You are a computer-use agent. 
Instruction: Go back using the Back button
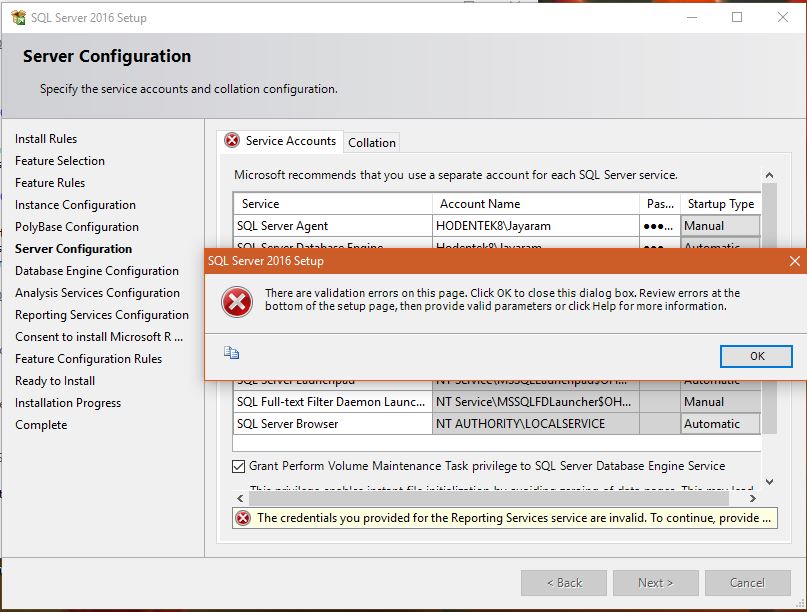pos(563,582)
